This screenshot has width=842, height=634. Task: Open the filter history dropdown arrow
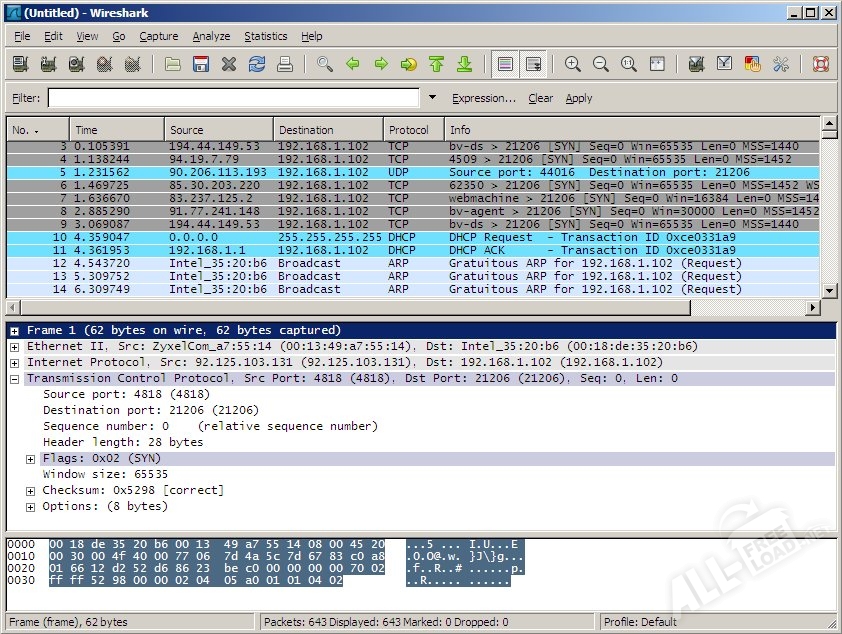click(x=432, y=98)
